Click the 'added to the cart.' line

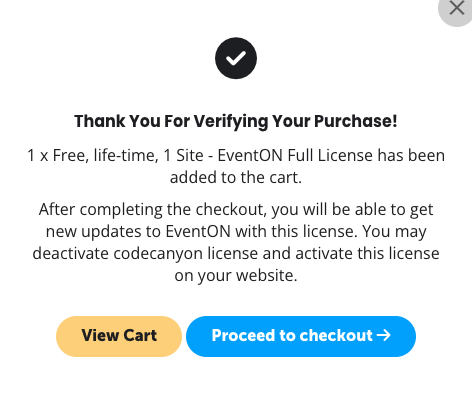[236, 177]
